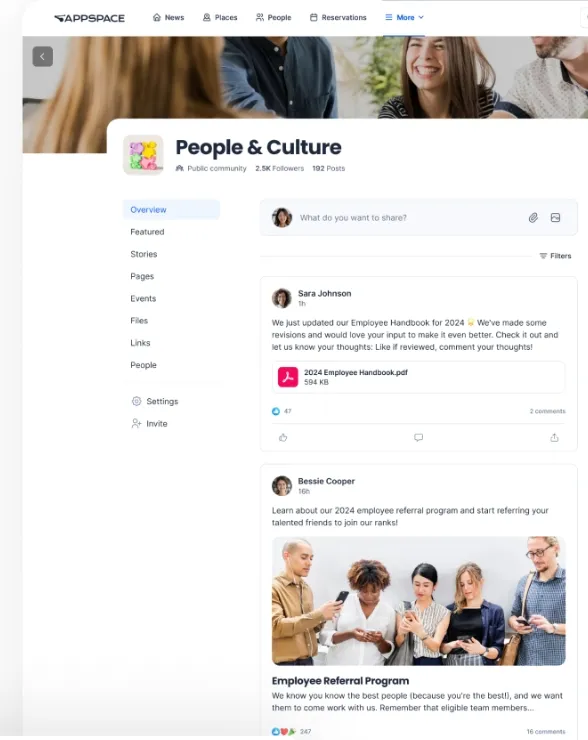Share Sara Johnson's Employee Handbook post
Screen dimensions: 588x740
click(x=554, y=437)
